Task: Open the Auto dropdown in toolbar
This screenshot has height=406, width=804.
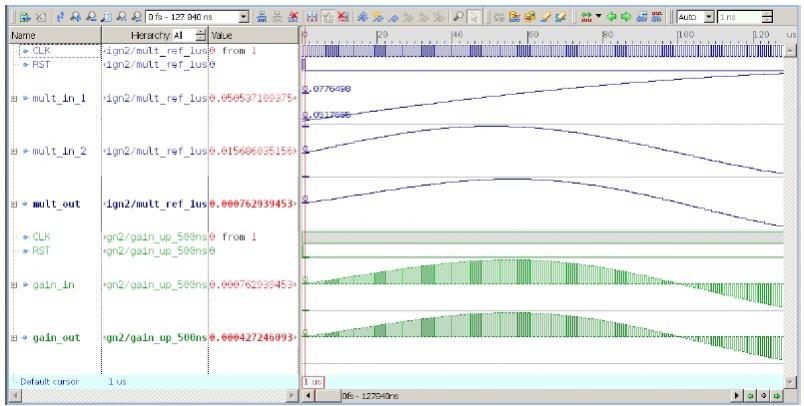Action: pyautogui.click(x=709, y=17)
